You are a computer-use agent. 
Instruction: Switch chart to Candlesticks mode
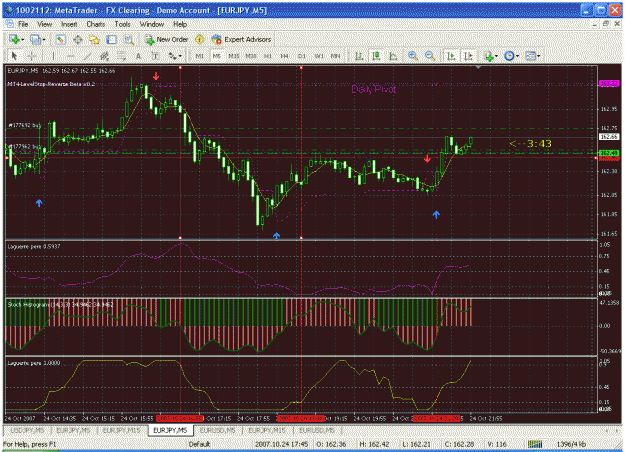pyautogui.click(x=376, y=56)
